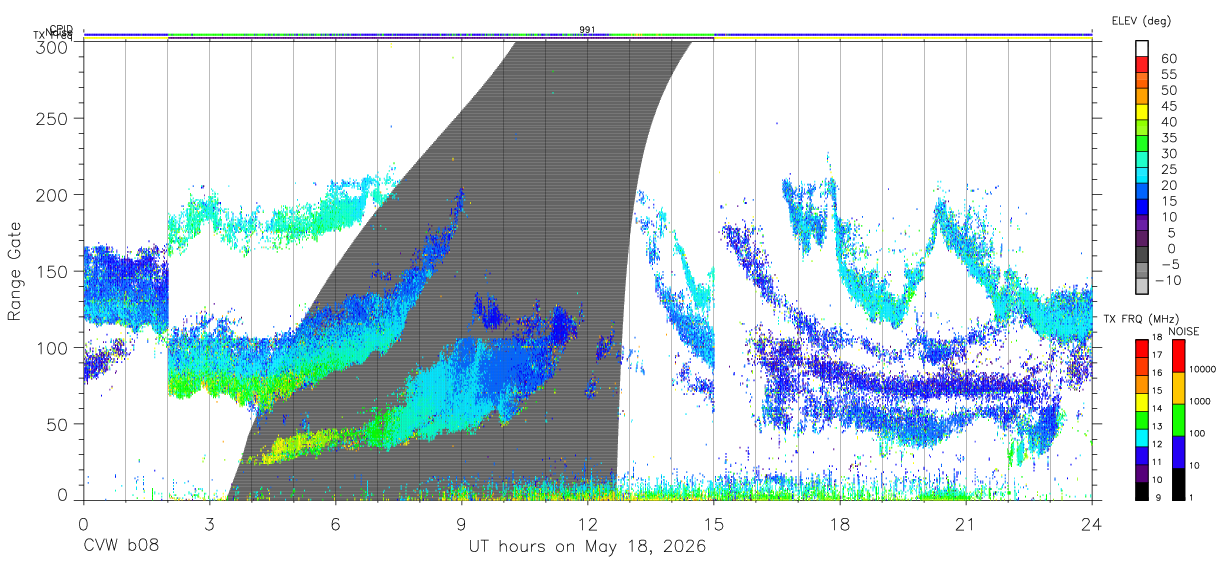Click the NOISE scale value "100"

(x=1195, y=433)
